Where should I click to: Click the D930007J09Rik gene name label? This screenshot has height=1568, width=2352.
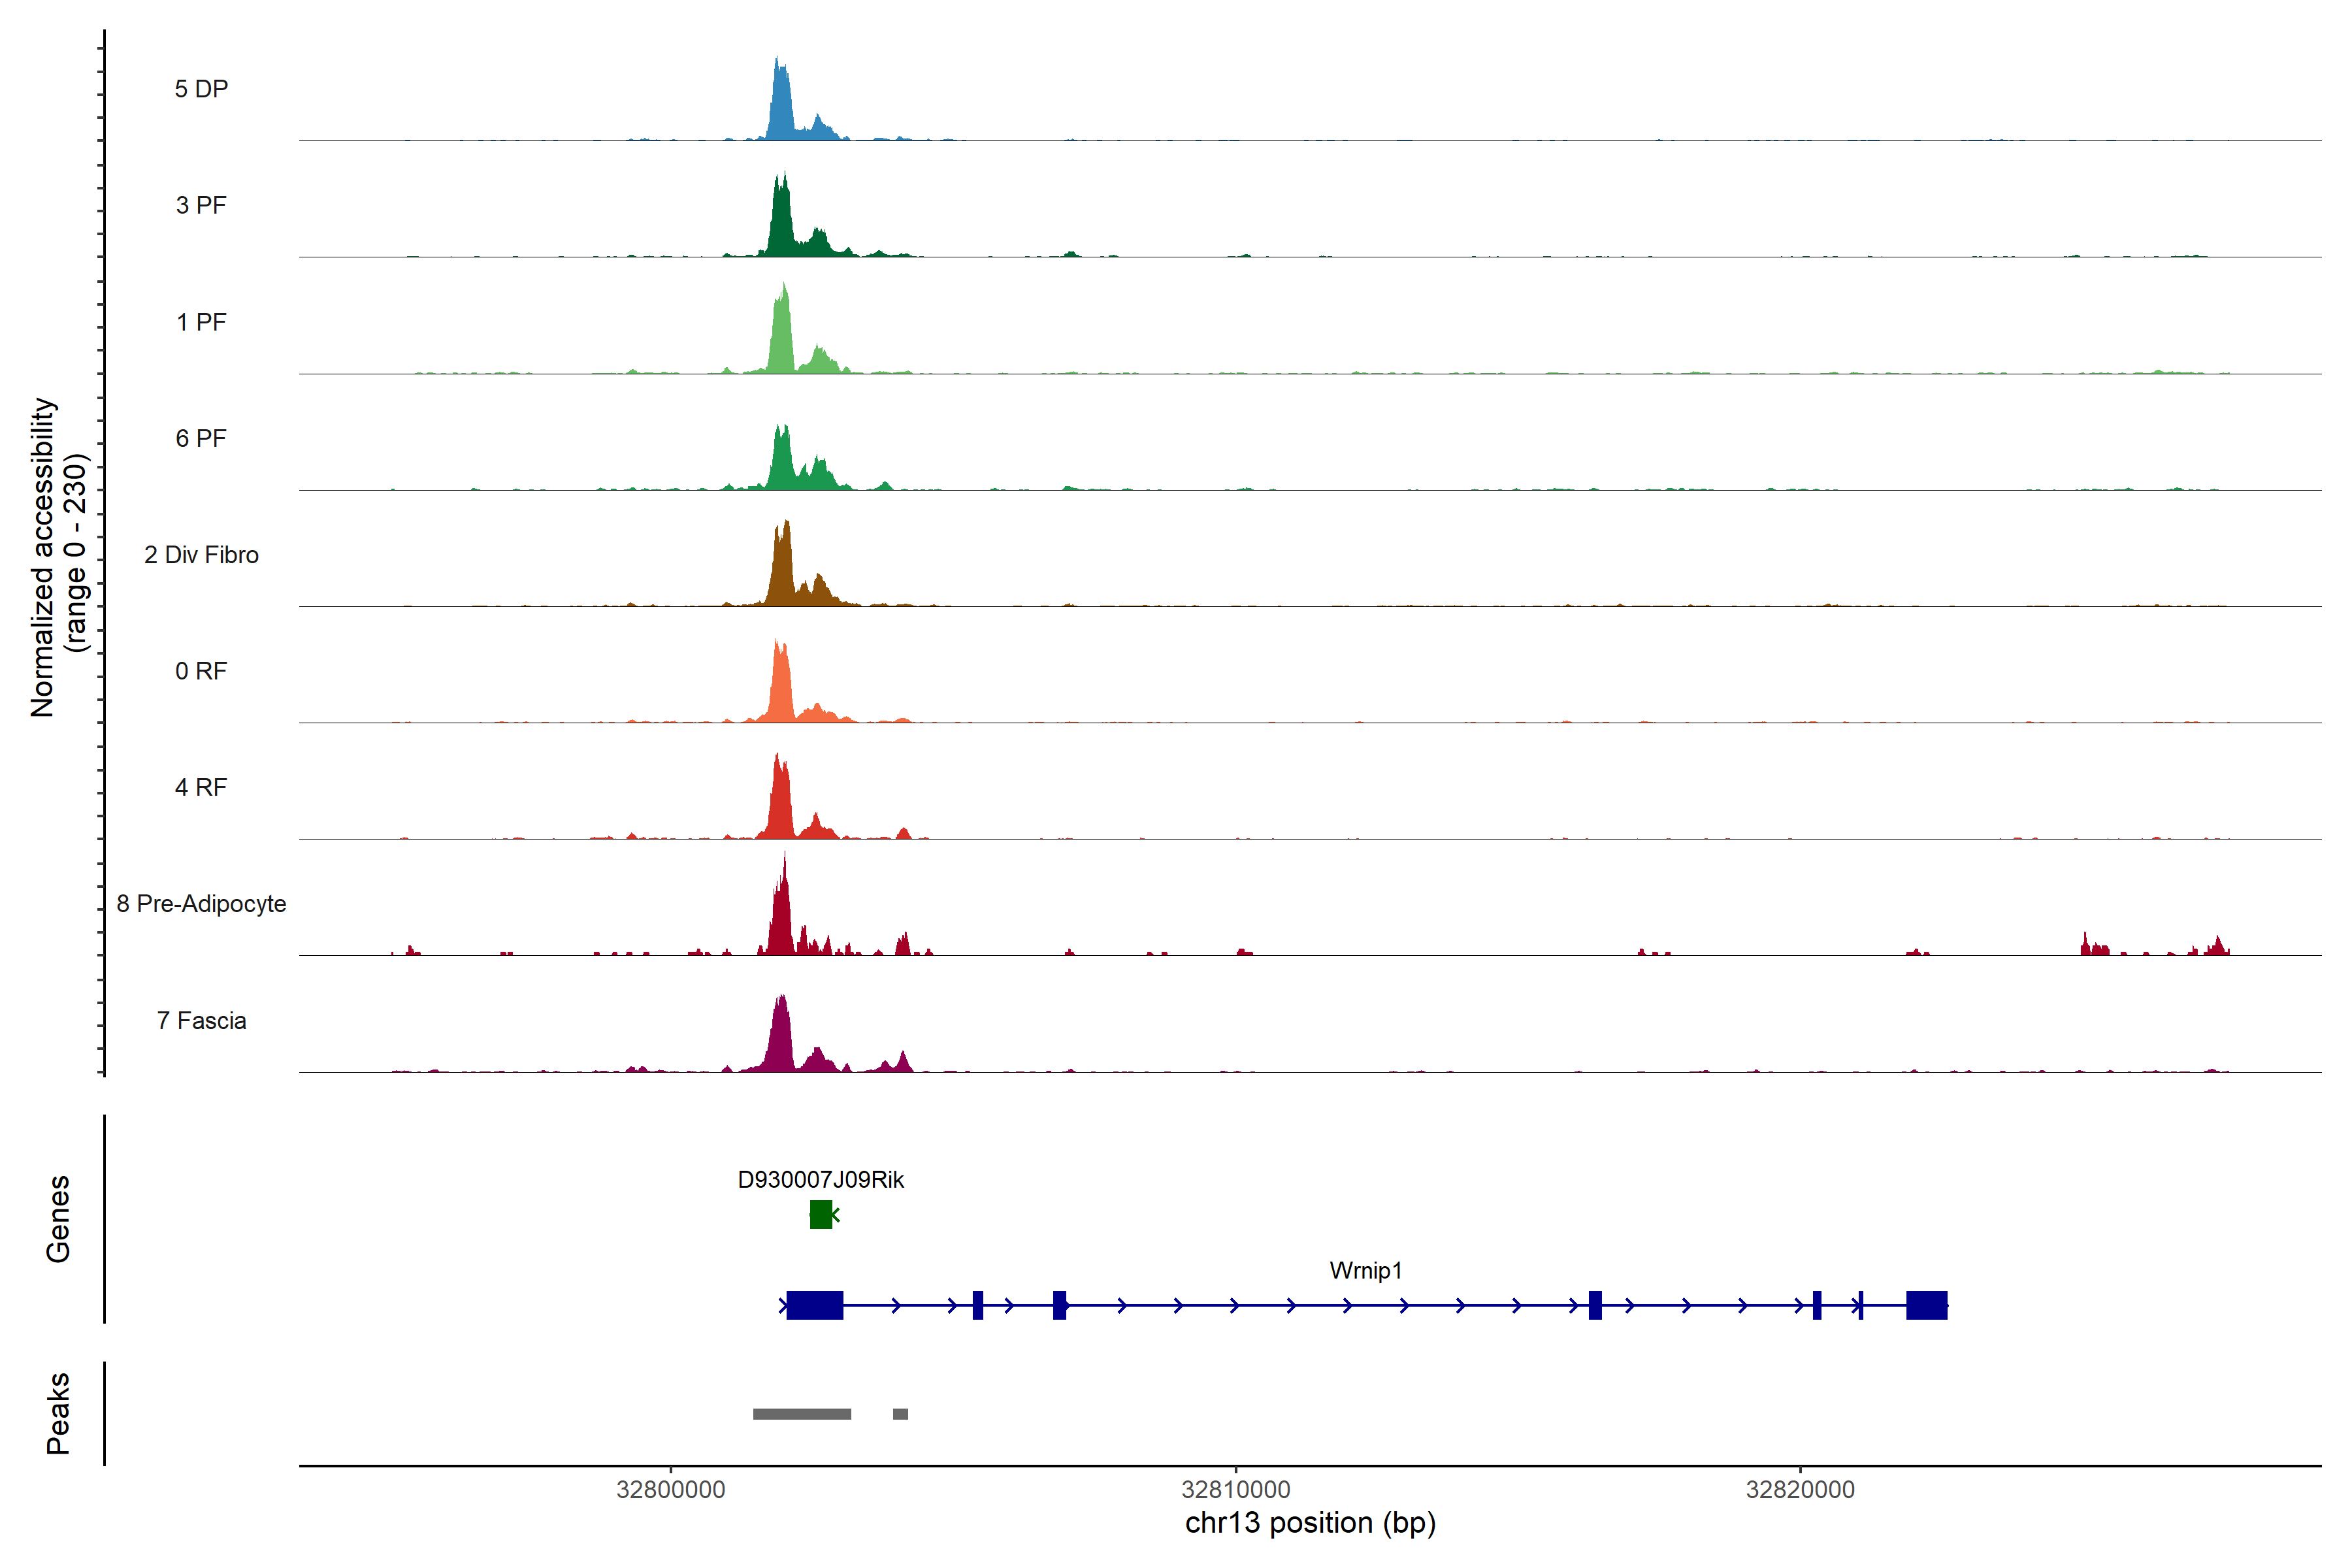coord(820,1179)
